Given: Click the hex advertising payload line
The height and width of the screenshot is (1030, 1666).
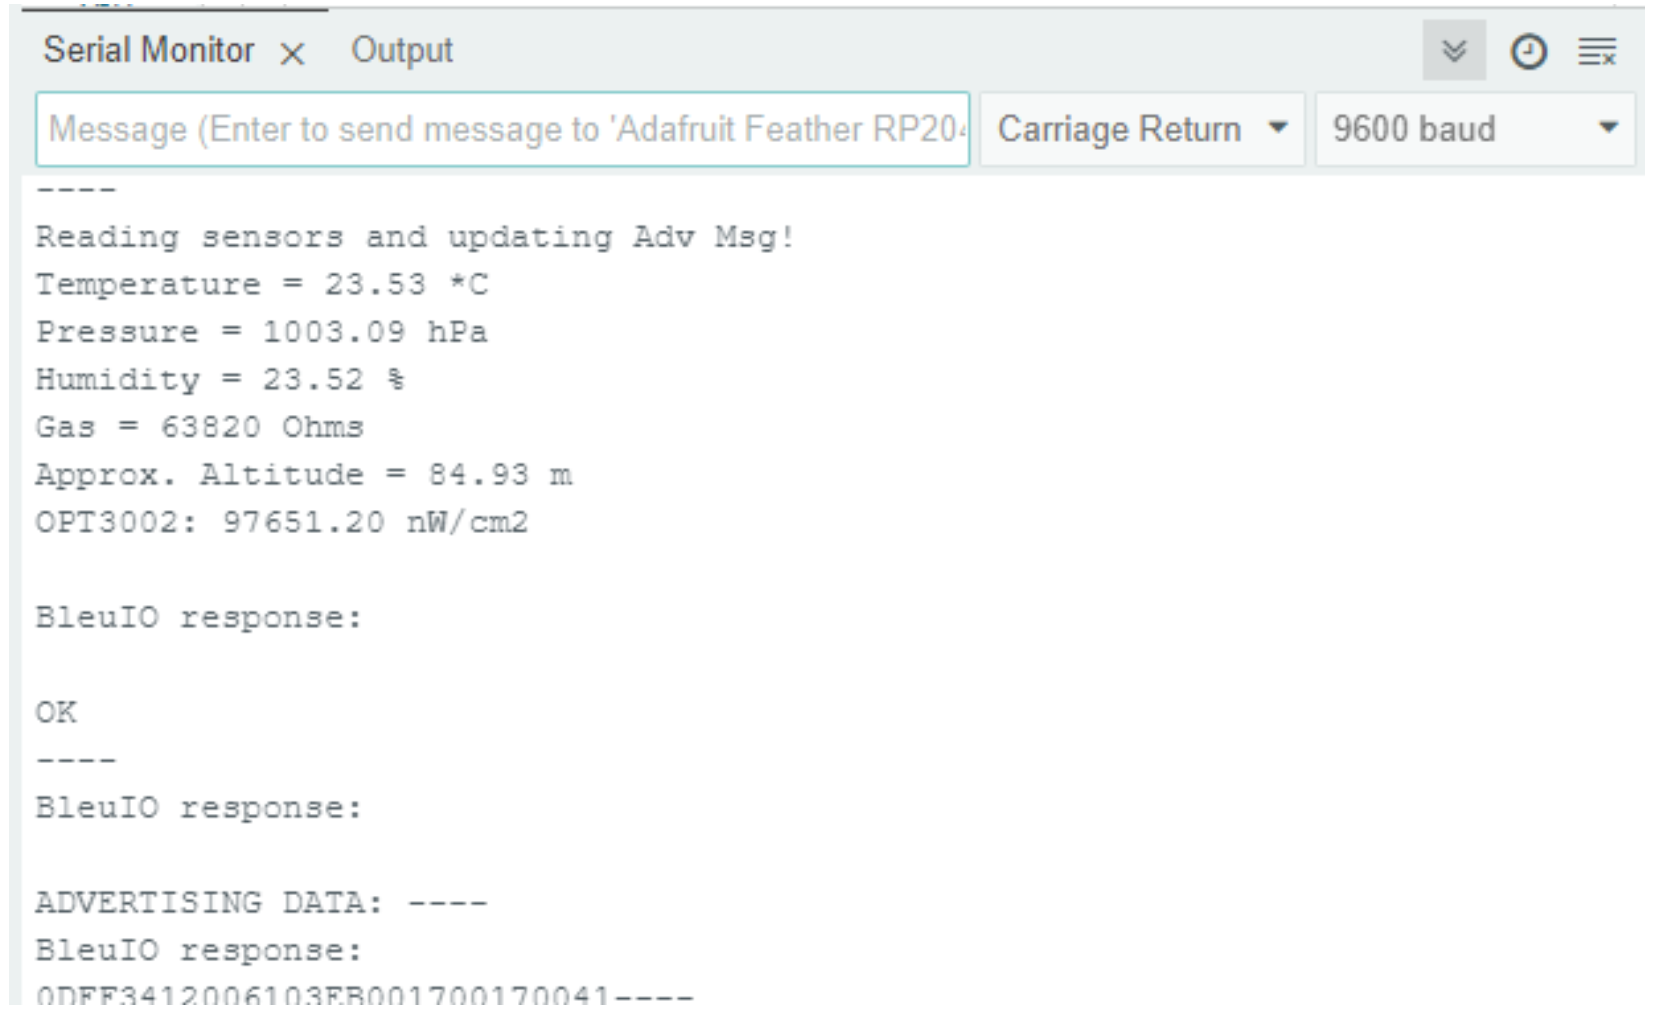Looking at the screenshot, I should point(364,996).
